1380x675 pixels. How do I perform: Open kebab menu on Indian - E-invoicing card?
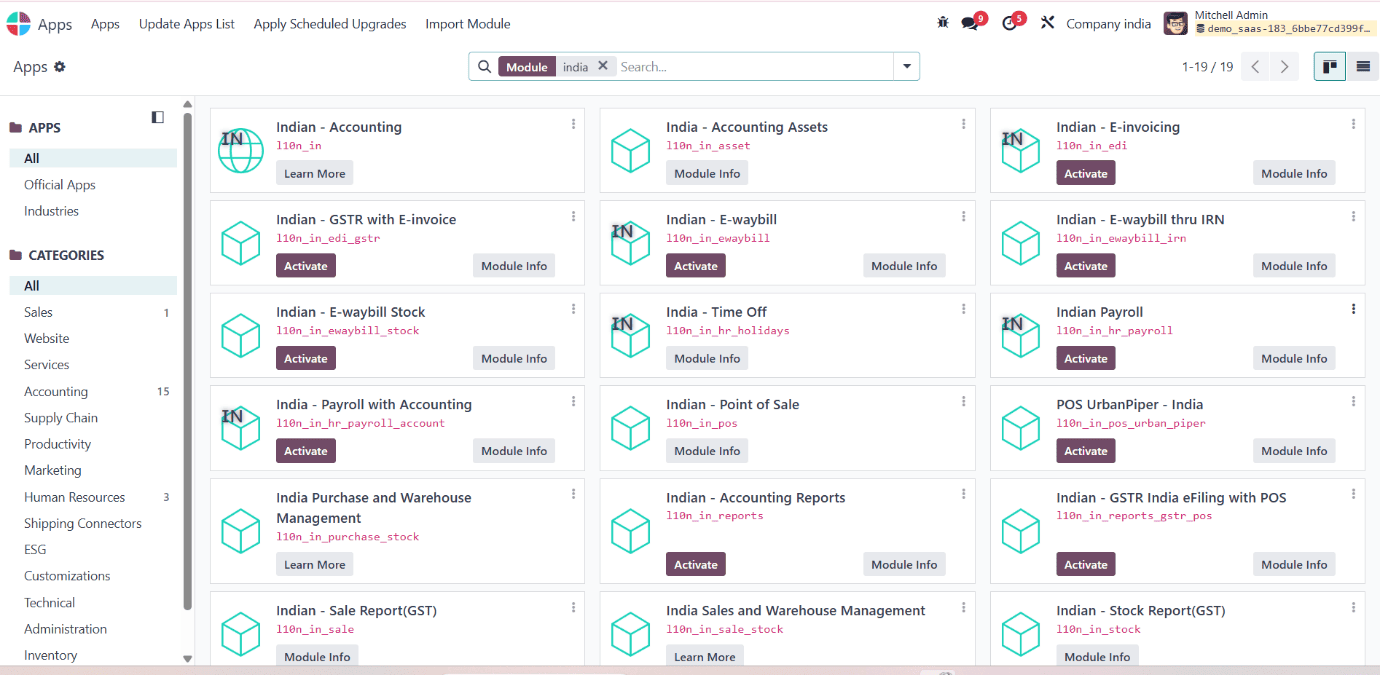[x=1353, y=124]
